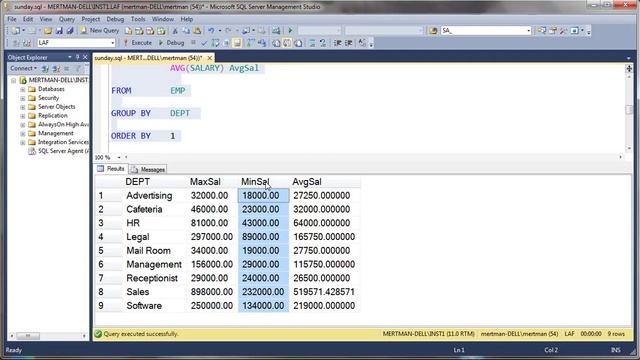Click the MaxSal column header

point(212,182)
